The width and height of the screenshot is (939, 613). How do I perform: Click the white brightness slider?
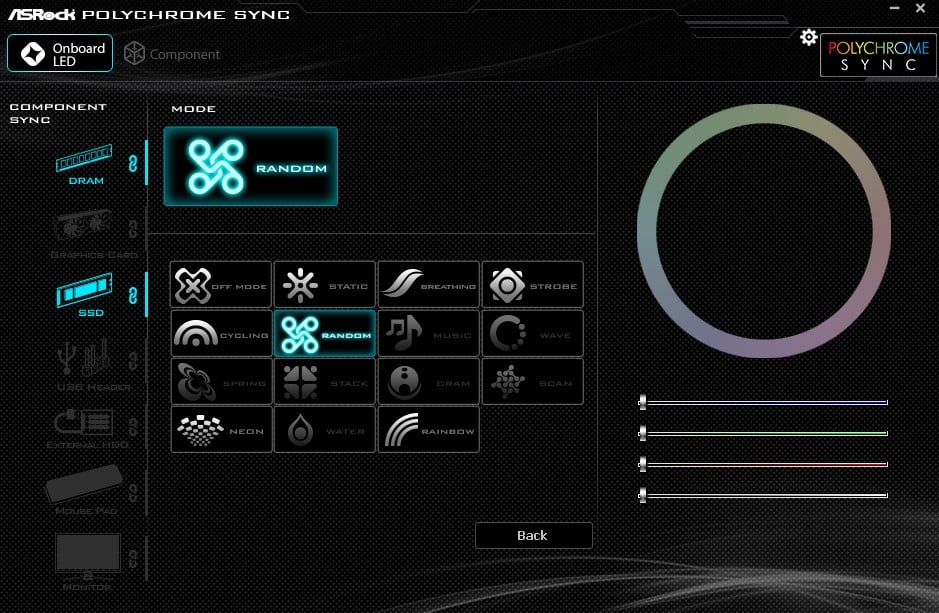[x=764, y=495]
